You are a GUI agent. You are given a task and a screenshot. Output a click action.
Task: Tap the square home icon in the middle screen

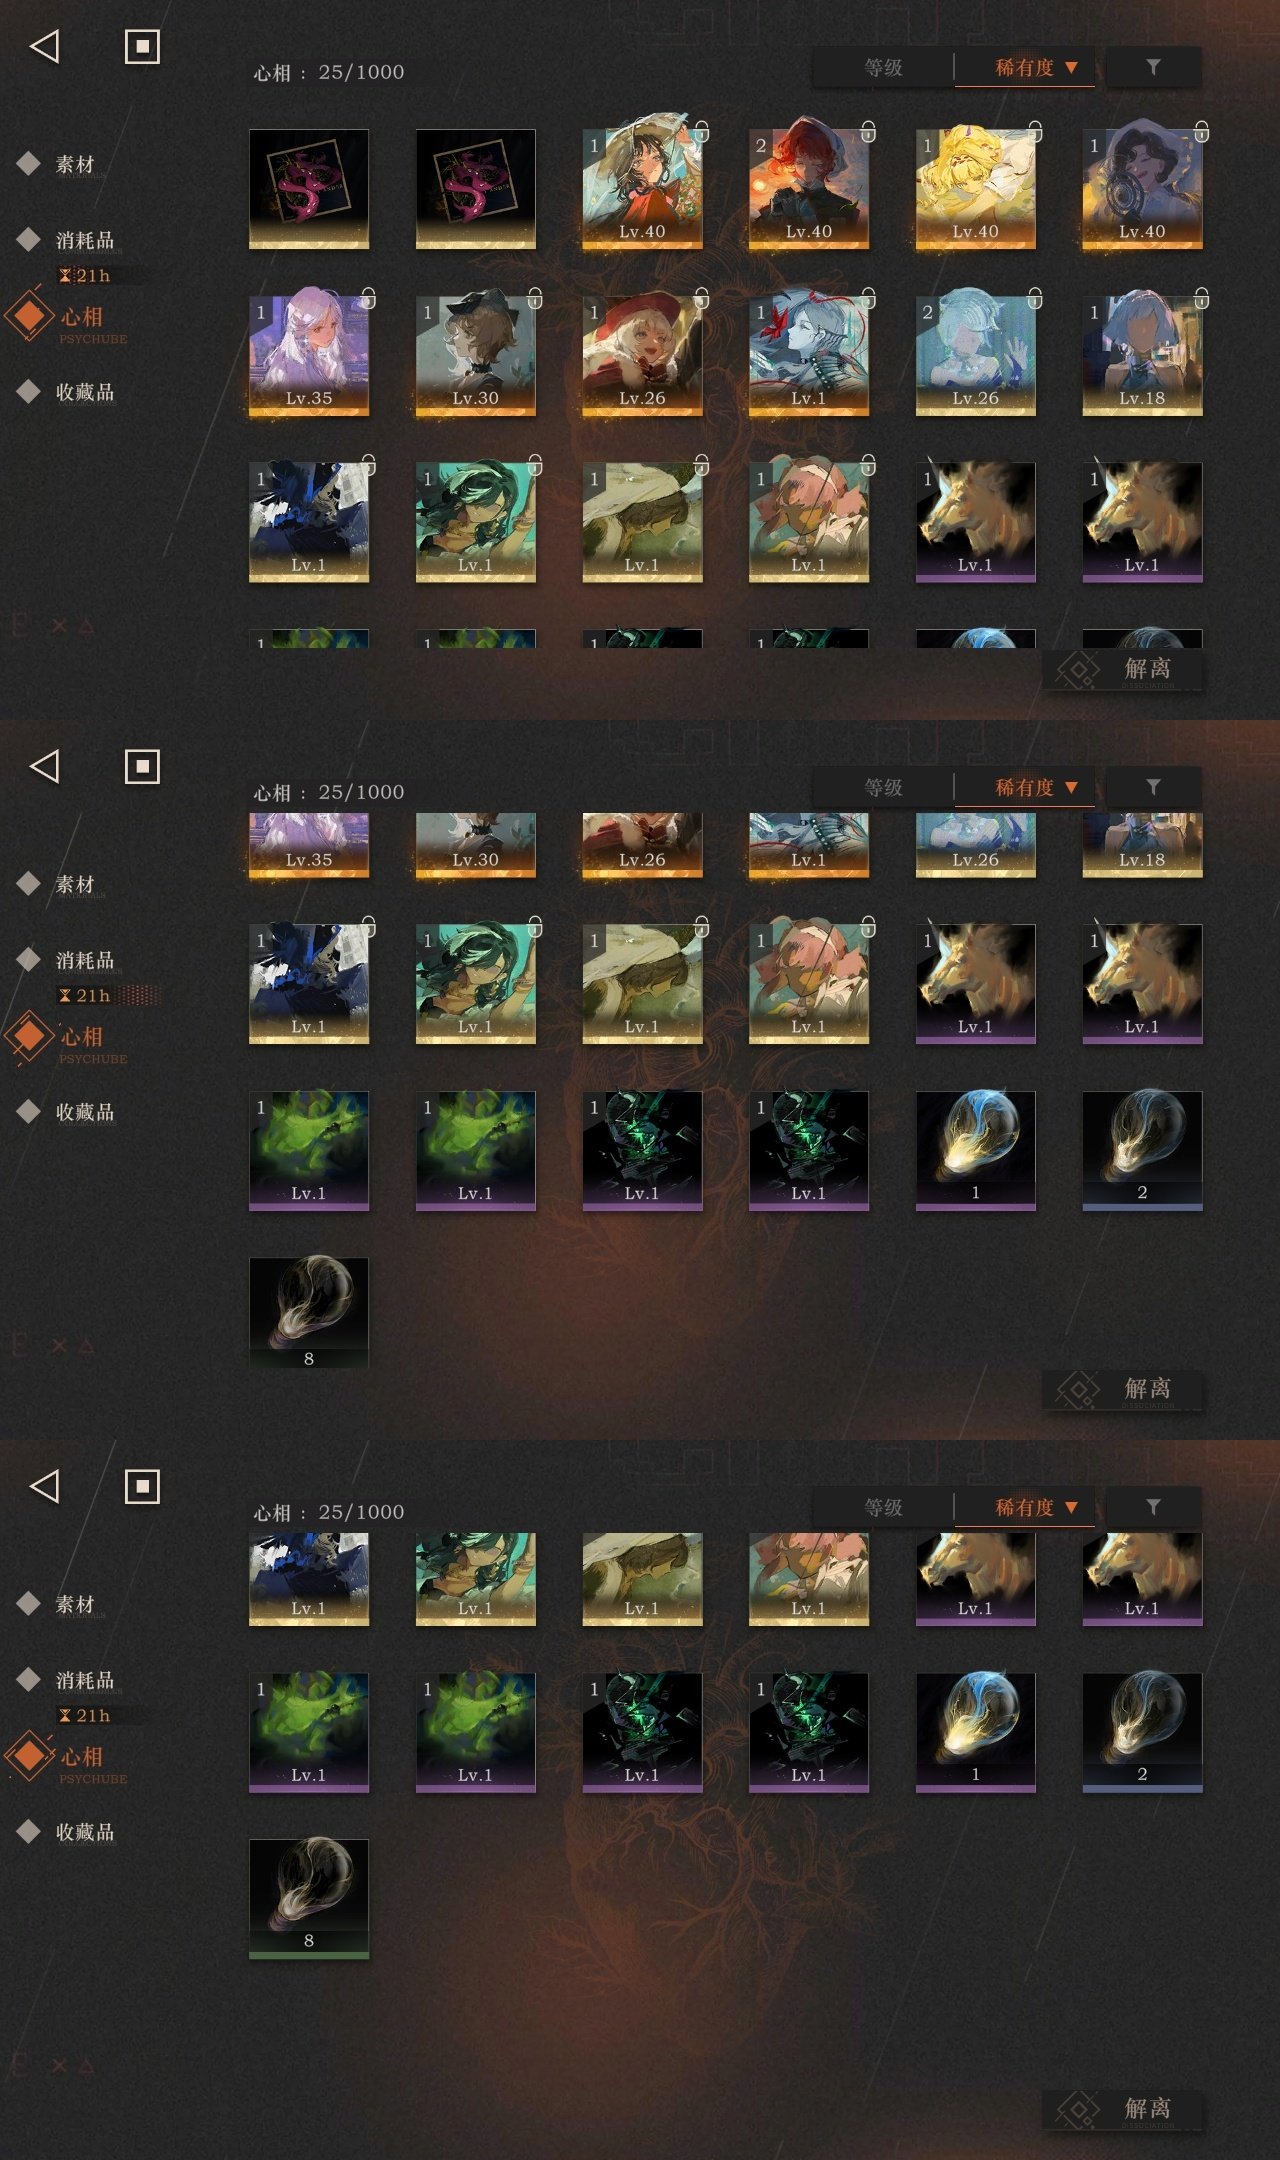142,766
